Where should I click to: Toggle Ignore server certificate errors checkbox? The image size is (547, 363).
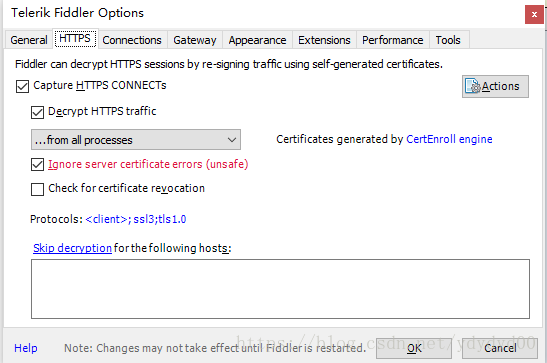pos(37,165)
